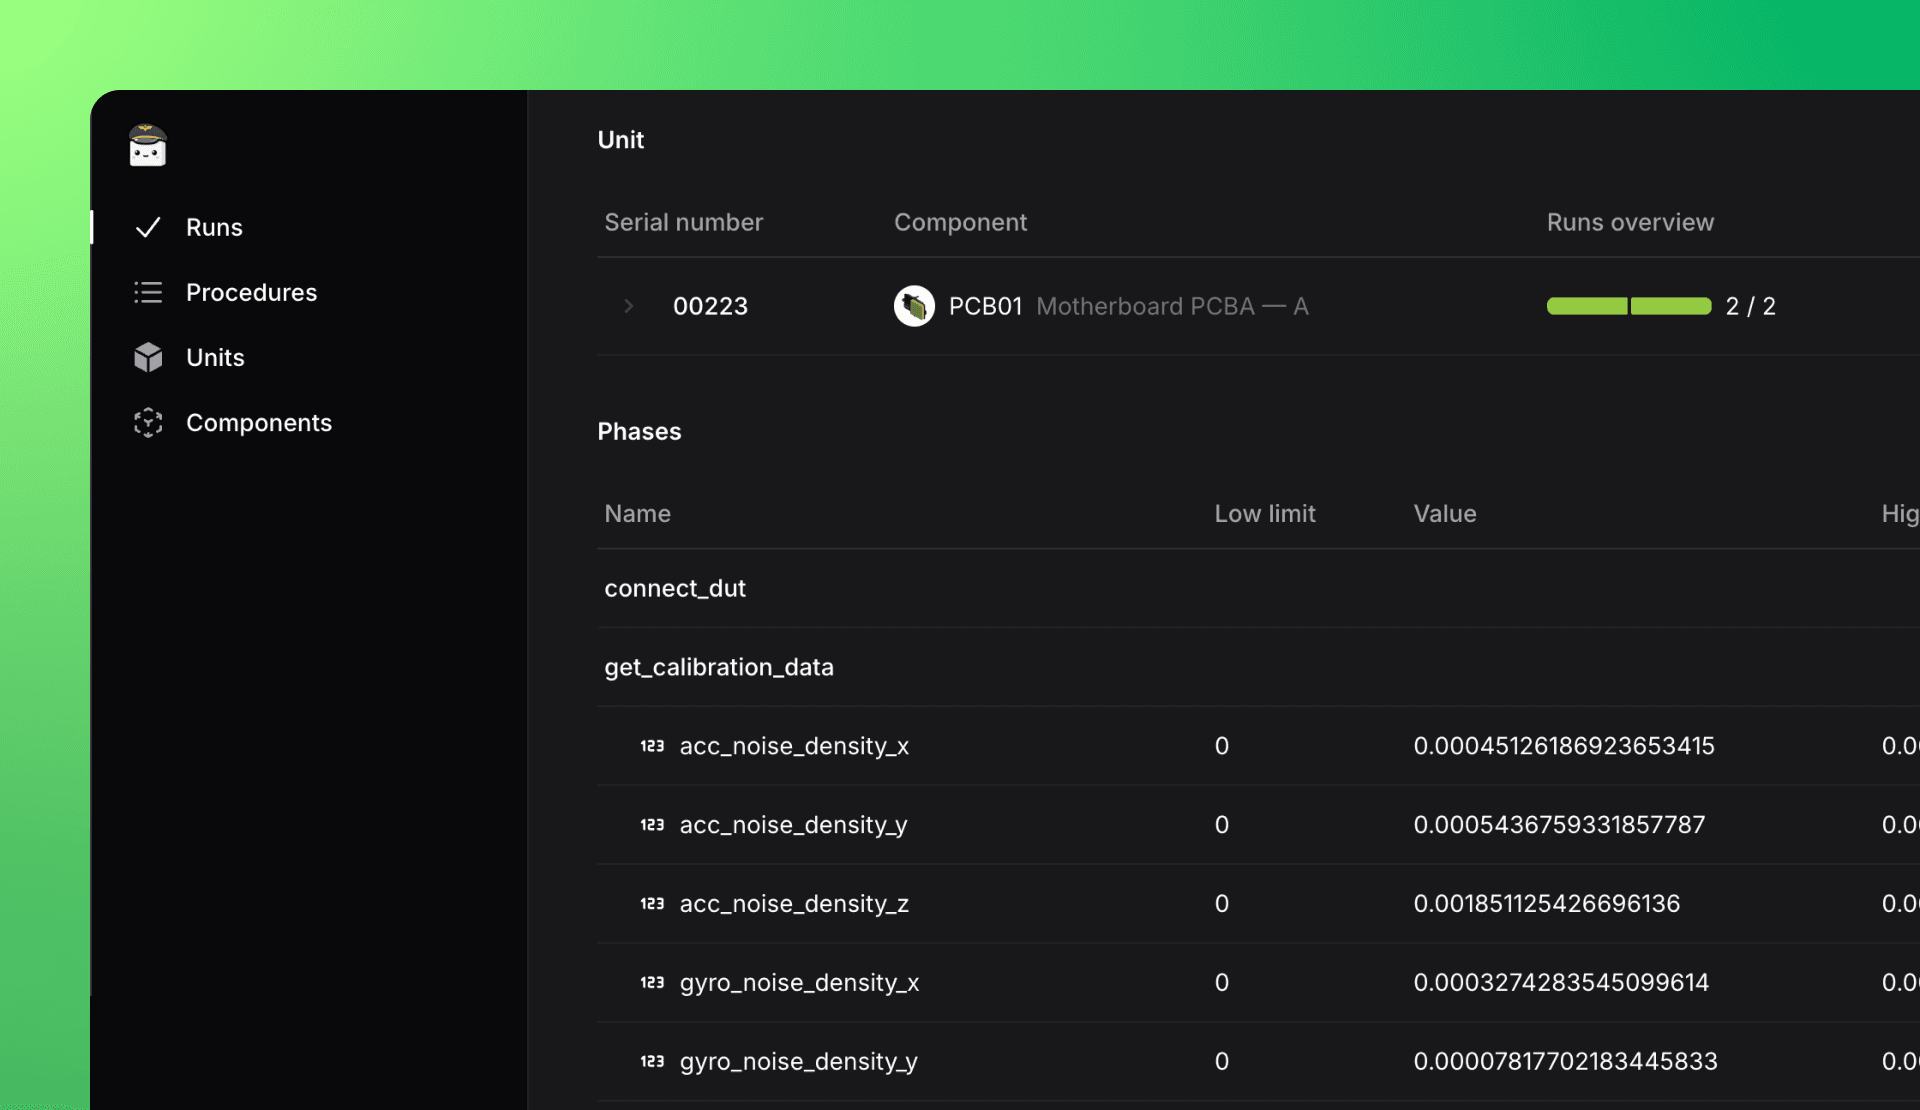Click the 123 icon next to gyro_noise_density_y
The width and height of the screenshot is (1920, 1110).
click(652, 1061)
